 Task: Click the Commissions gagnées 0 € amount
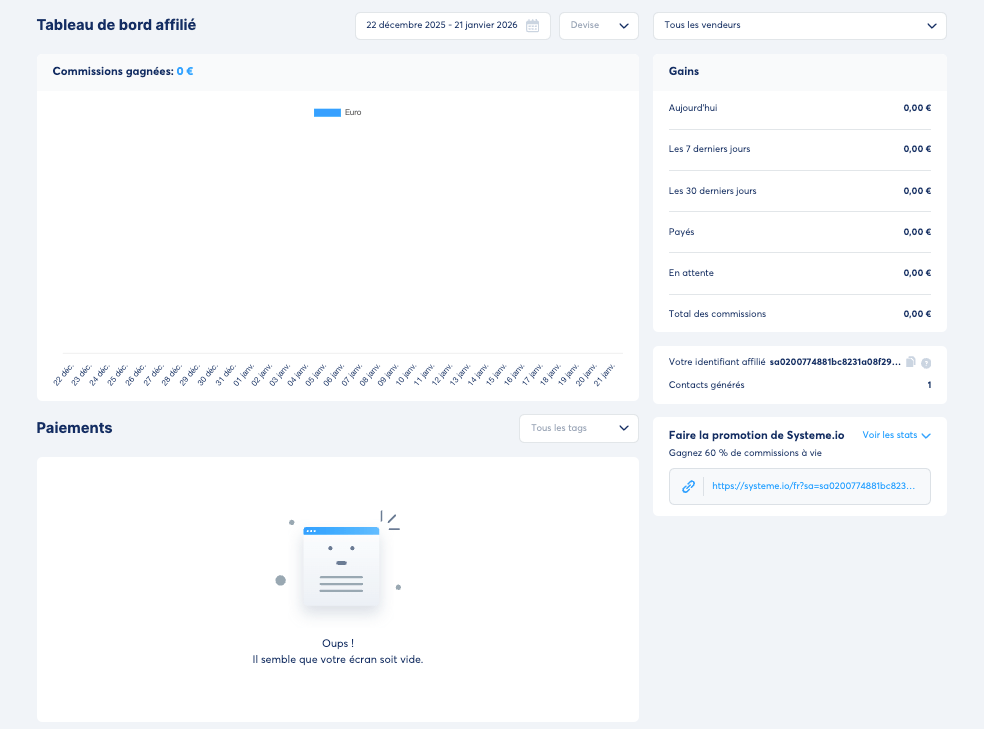pos(185,72)
